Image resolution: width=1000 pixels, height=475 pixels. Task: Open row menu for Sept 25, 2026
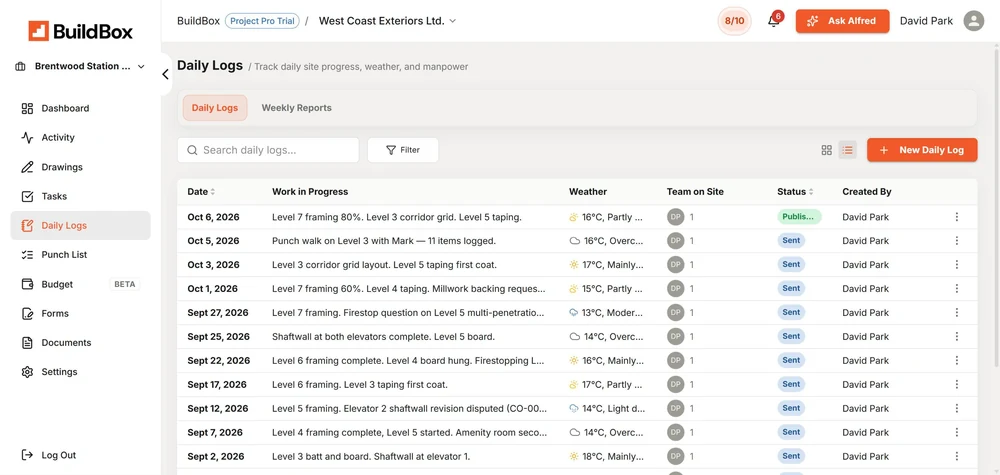pyautogui.click(x=956, y=337)
